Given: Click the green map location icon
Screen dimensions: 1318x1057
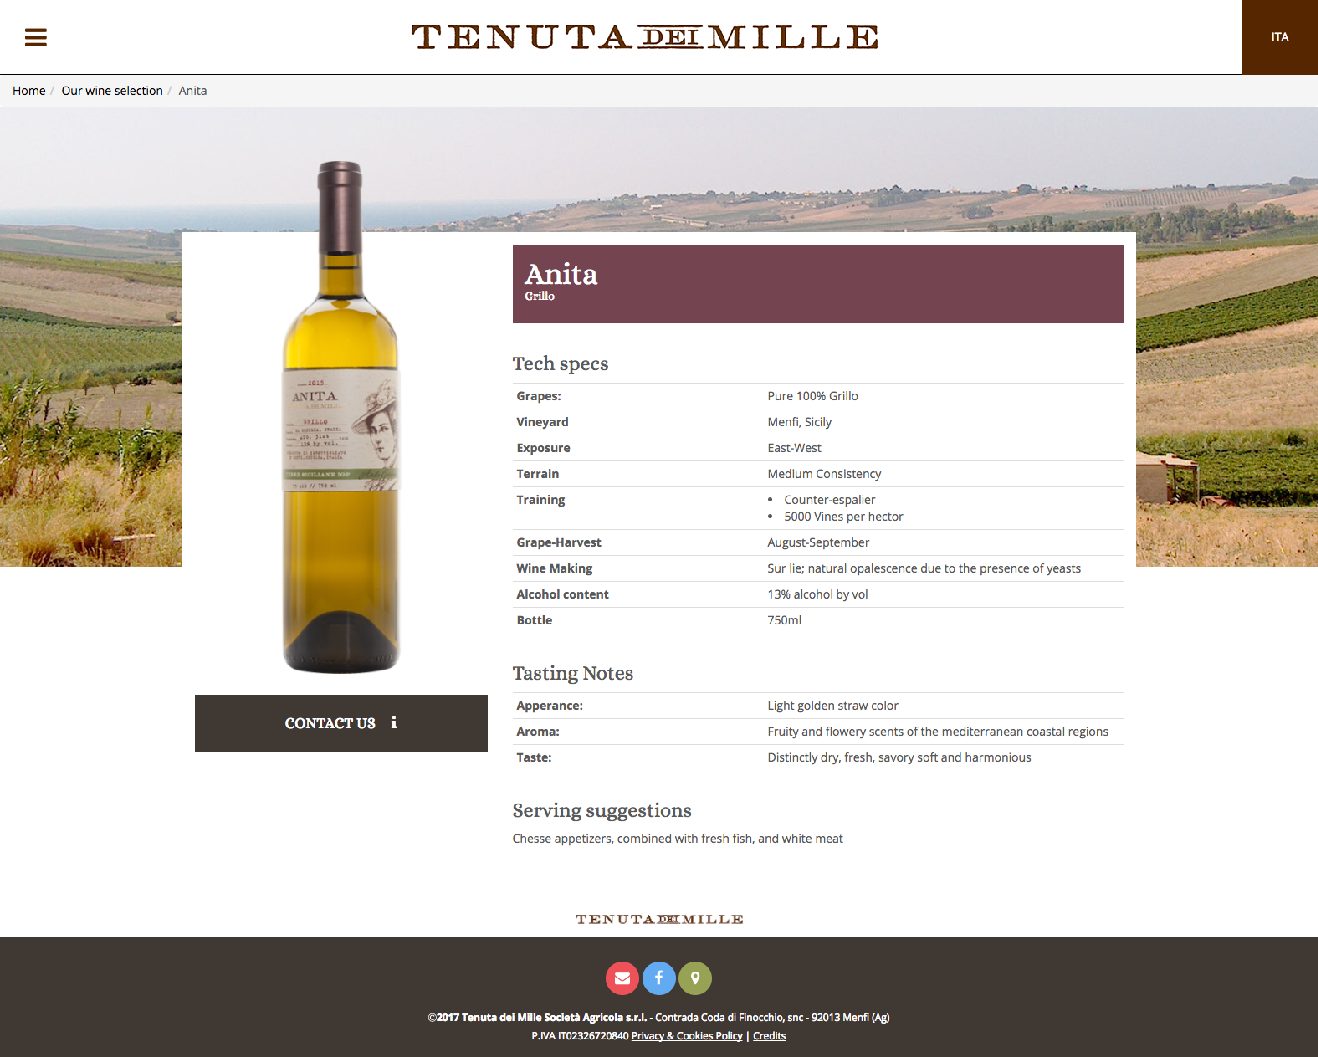Looking at the screenshot, I should tap(695, 978).
